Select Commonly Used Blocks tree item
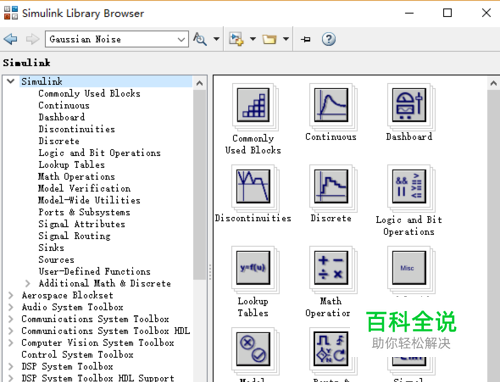The height and width of the screenshot is (382, 500). [89, 93]
